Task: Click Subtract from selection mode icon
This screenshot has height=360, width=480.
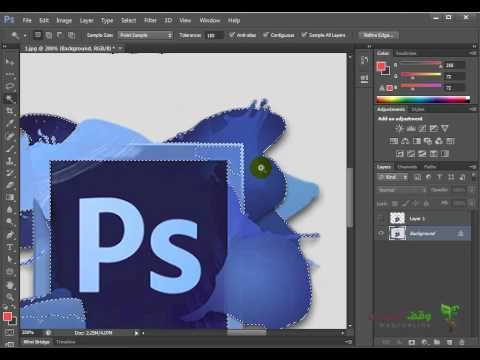Action: click(60, 35)
